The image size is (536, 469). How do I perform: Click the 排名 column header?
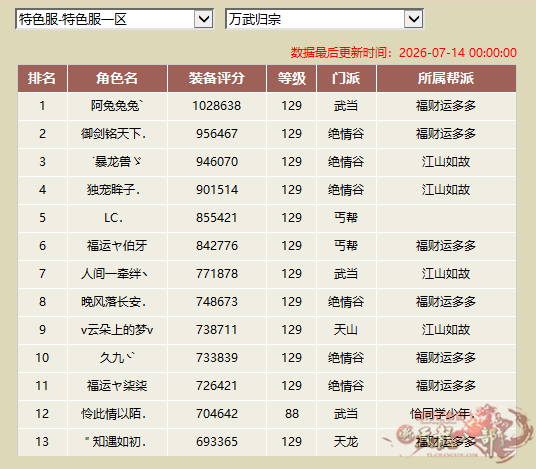point(42,78)
